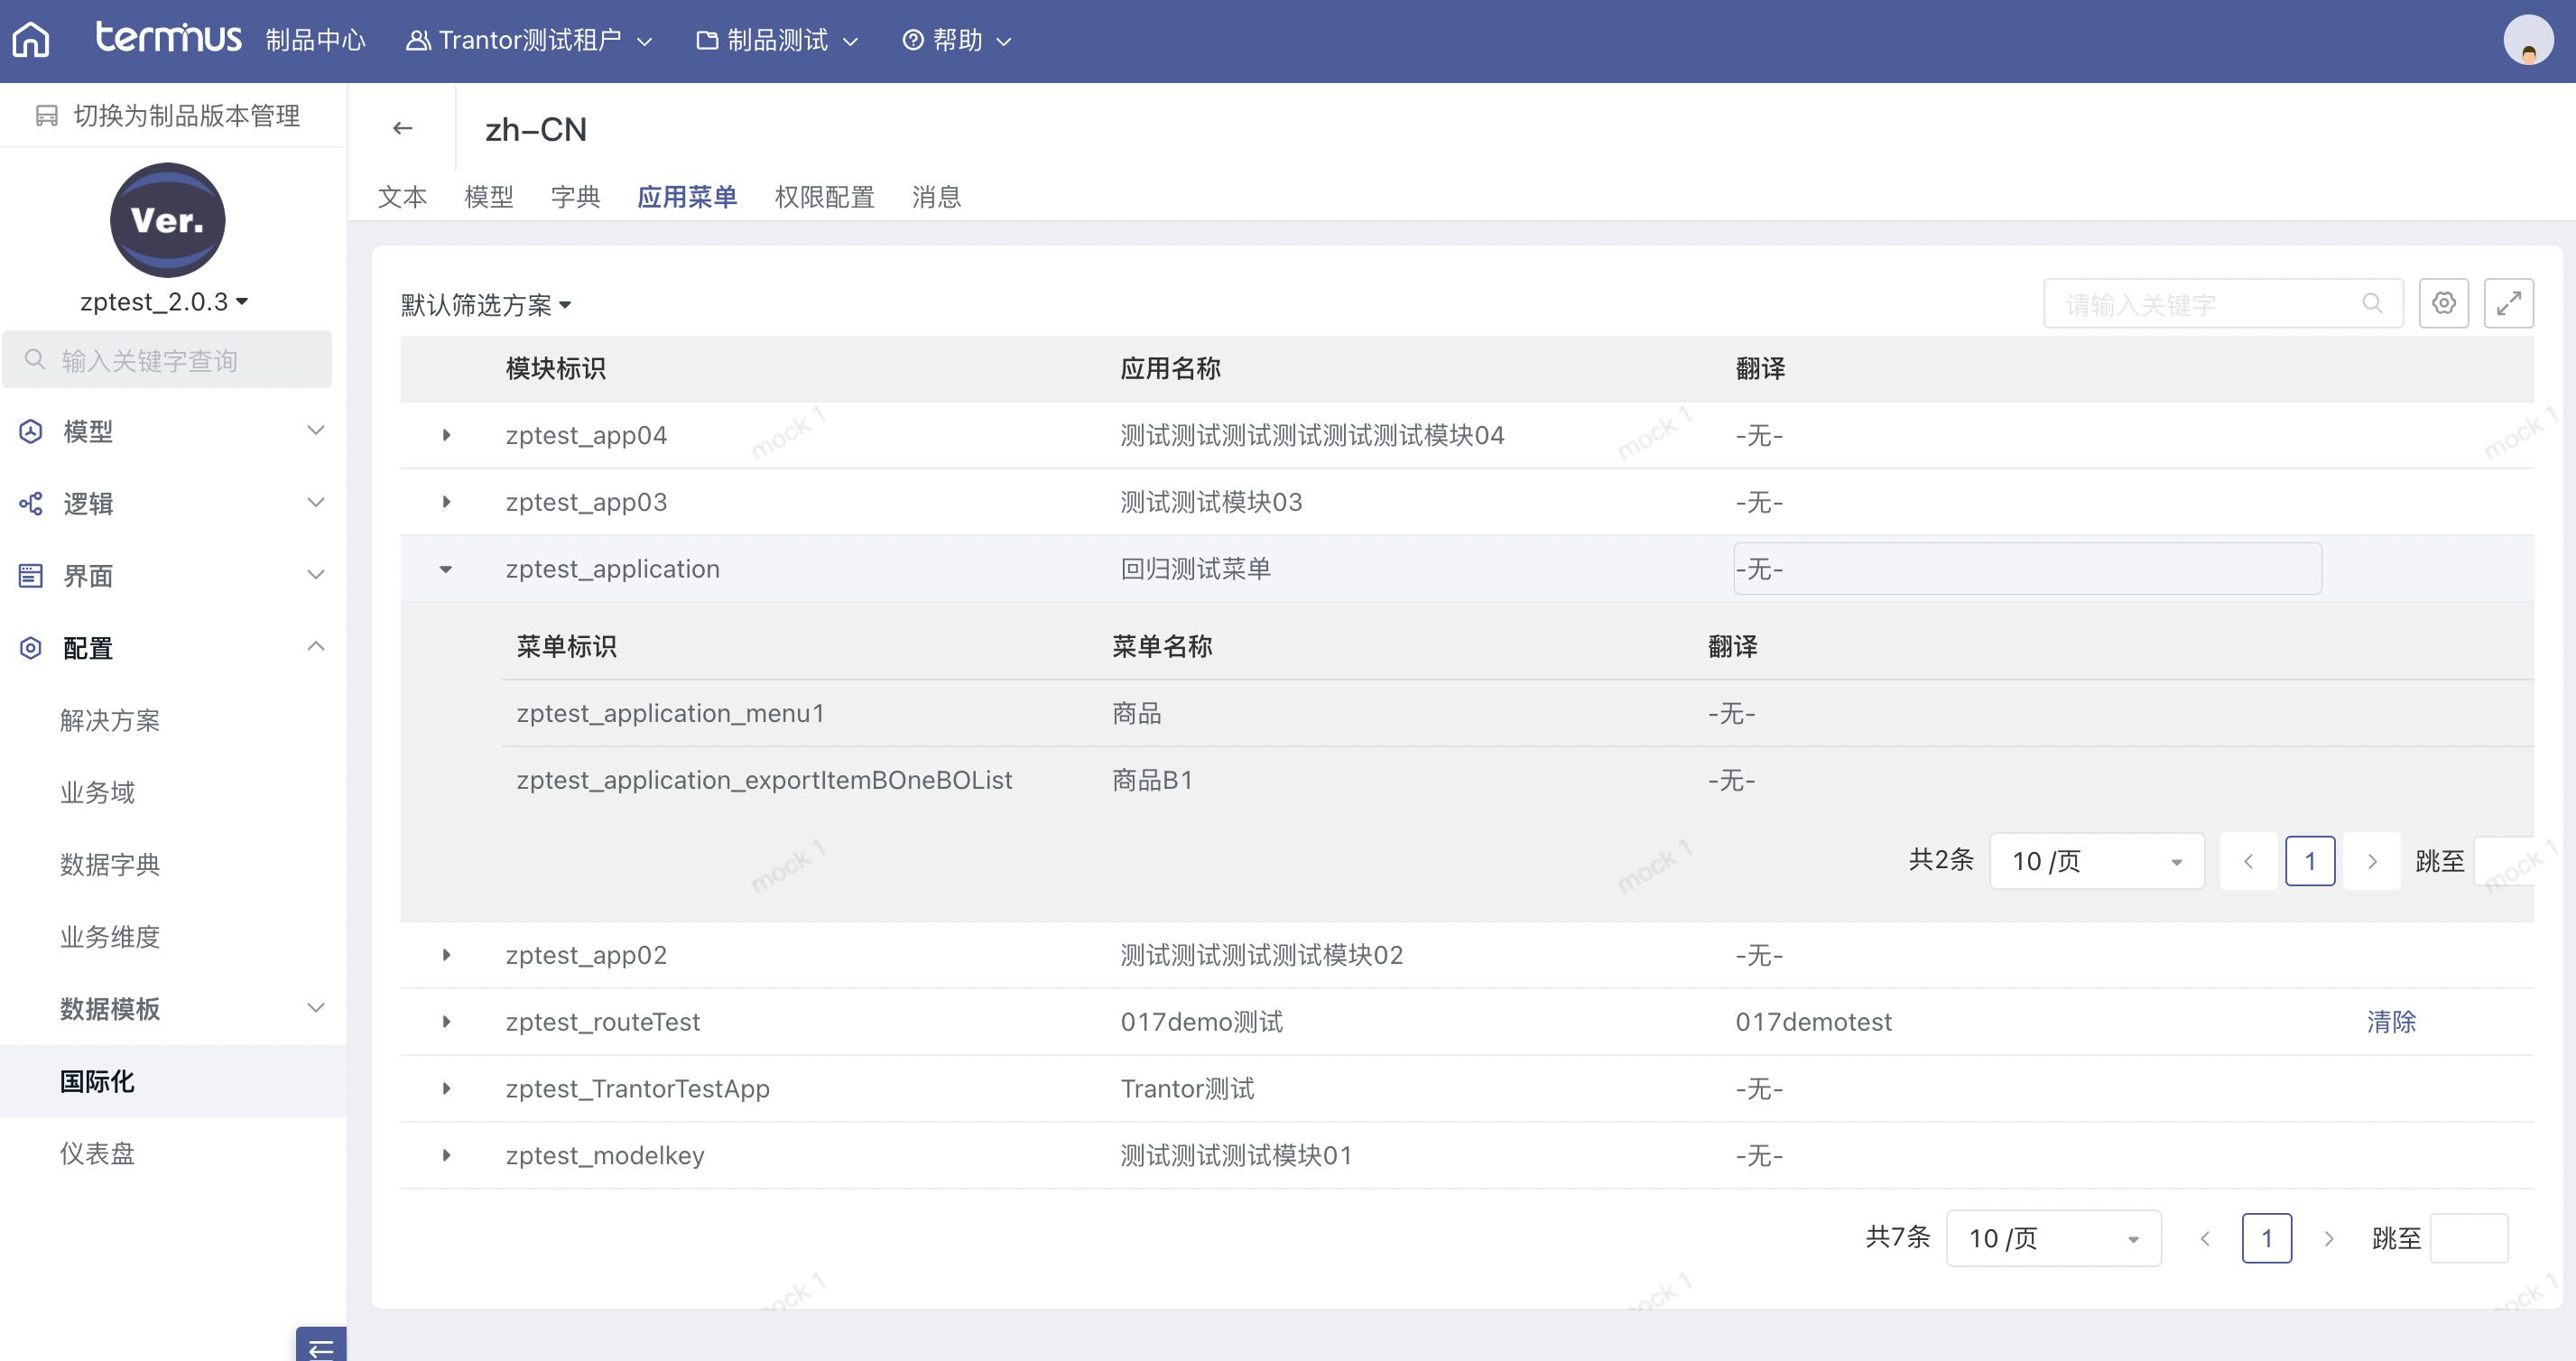
Task: Click translation cell of zptest_application_menu1
Action: 1731,713
